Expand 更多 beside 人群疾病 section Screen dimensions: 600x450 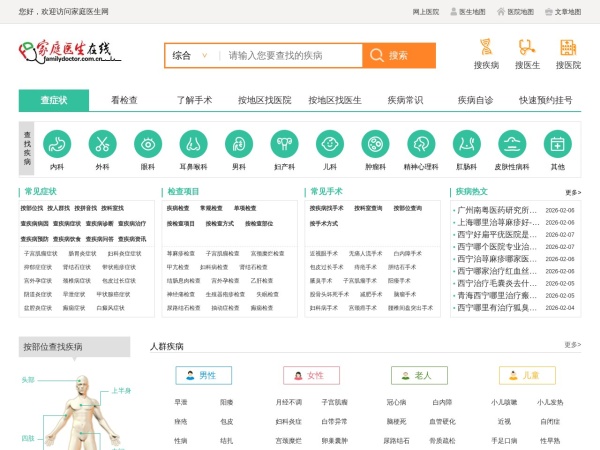click(572, 345)
